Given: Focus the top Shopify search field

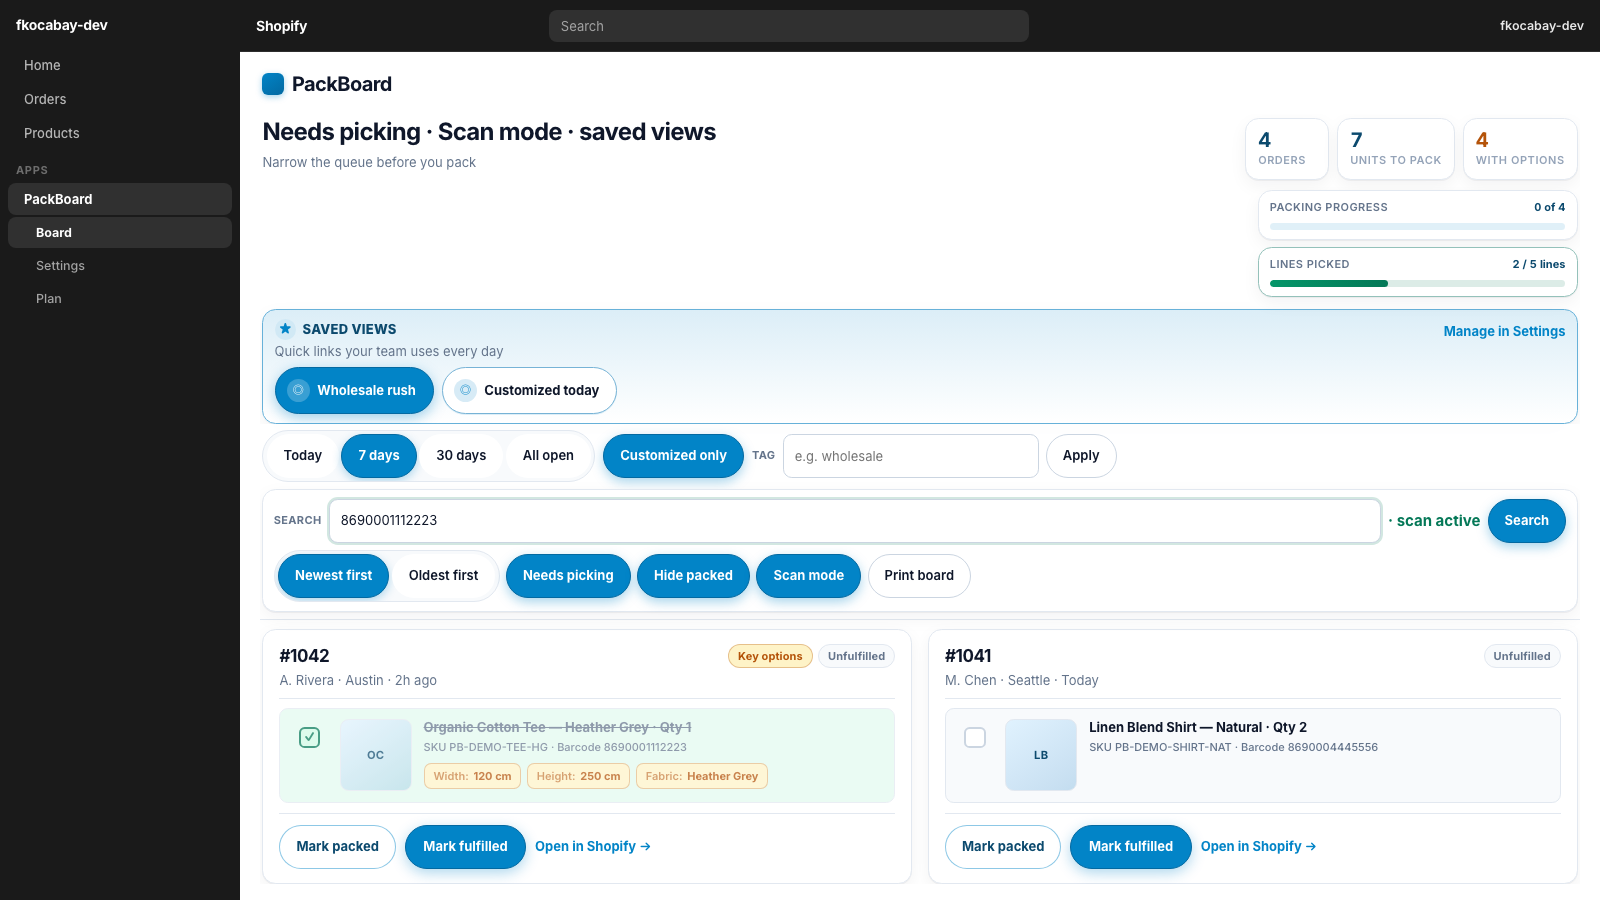Looking at the screenshot, I should click(789, 26).
